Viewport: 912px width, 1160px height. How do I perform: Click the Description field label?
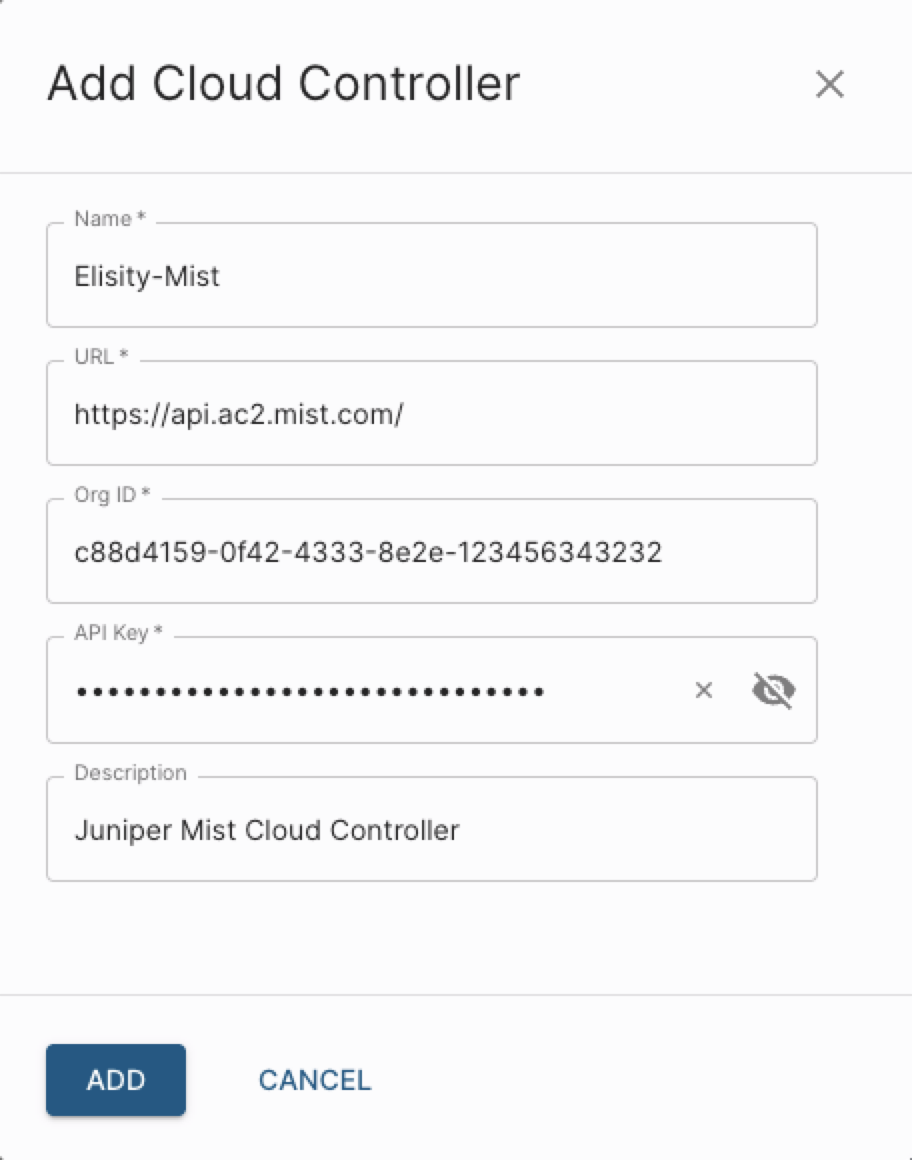coord(130,773)
